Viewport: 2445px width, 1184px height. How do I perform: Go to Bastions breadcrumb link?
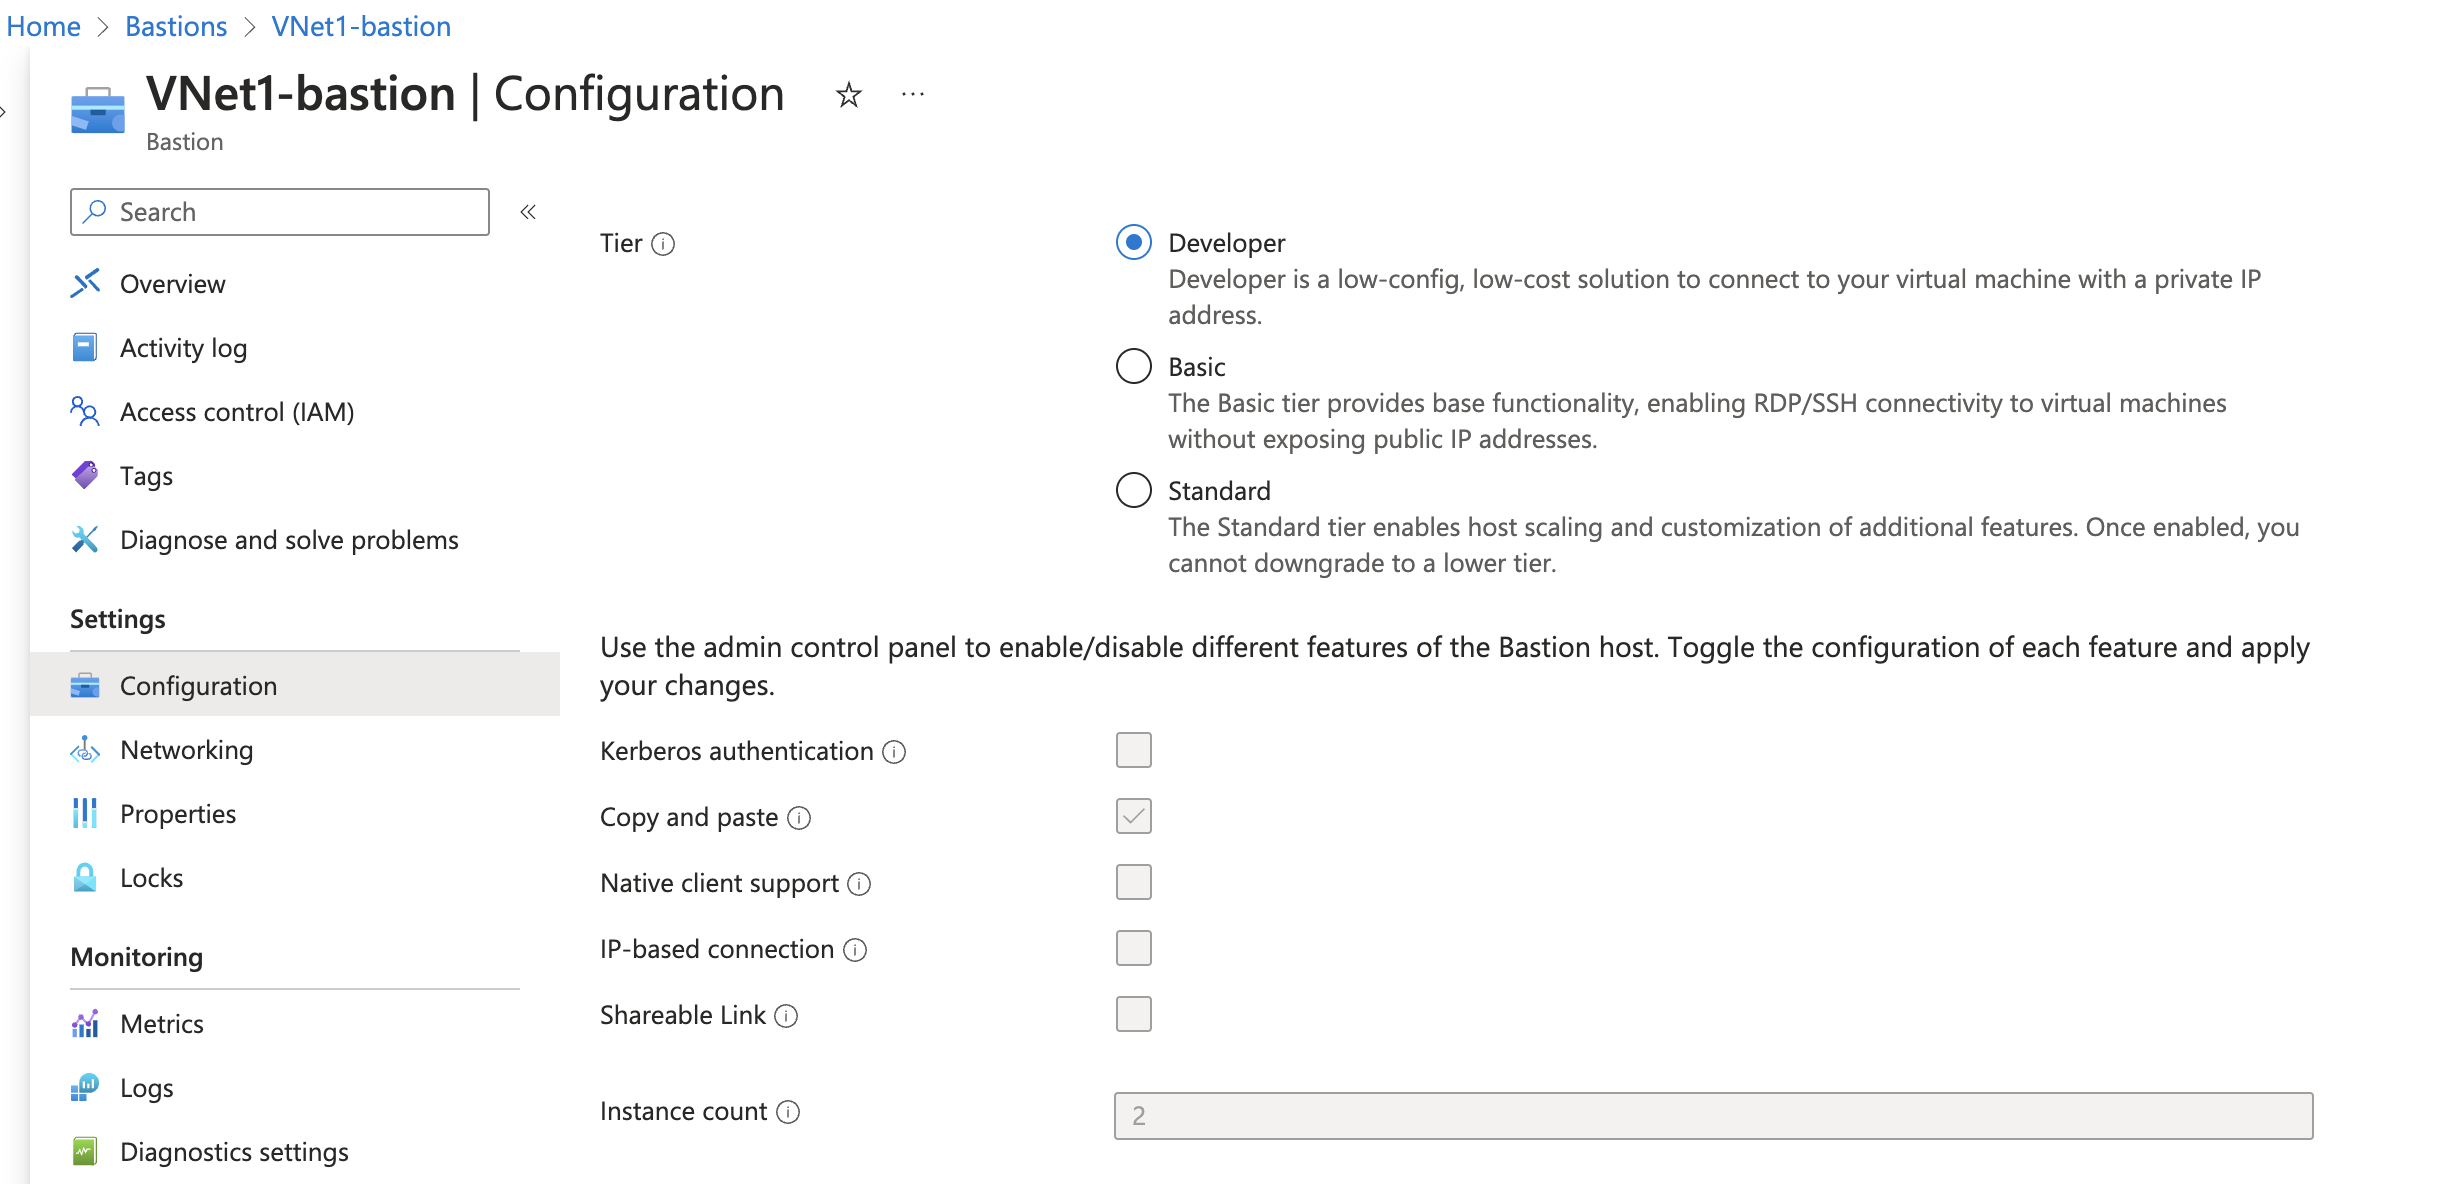176,26
